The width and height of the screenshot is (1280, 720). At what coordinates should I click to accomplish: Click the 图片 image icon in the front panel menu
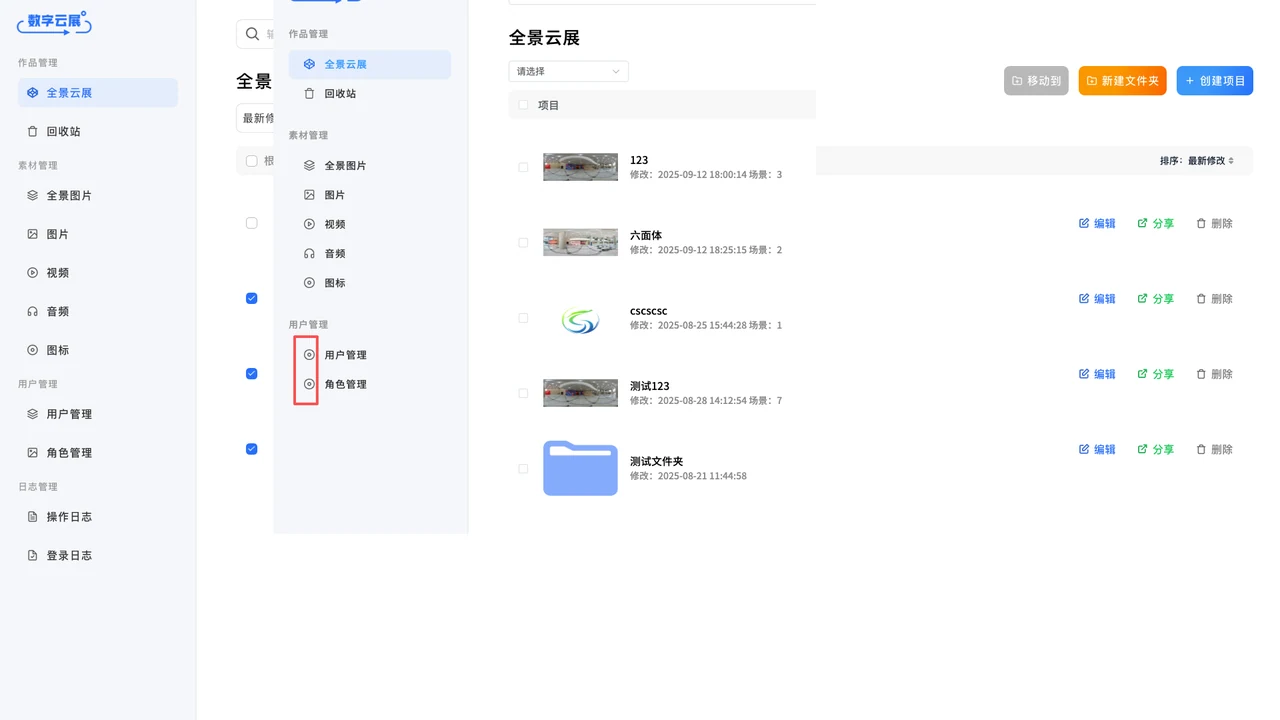(x=309, y=195)
